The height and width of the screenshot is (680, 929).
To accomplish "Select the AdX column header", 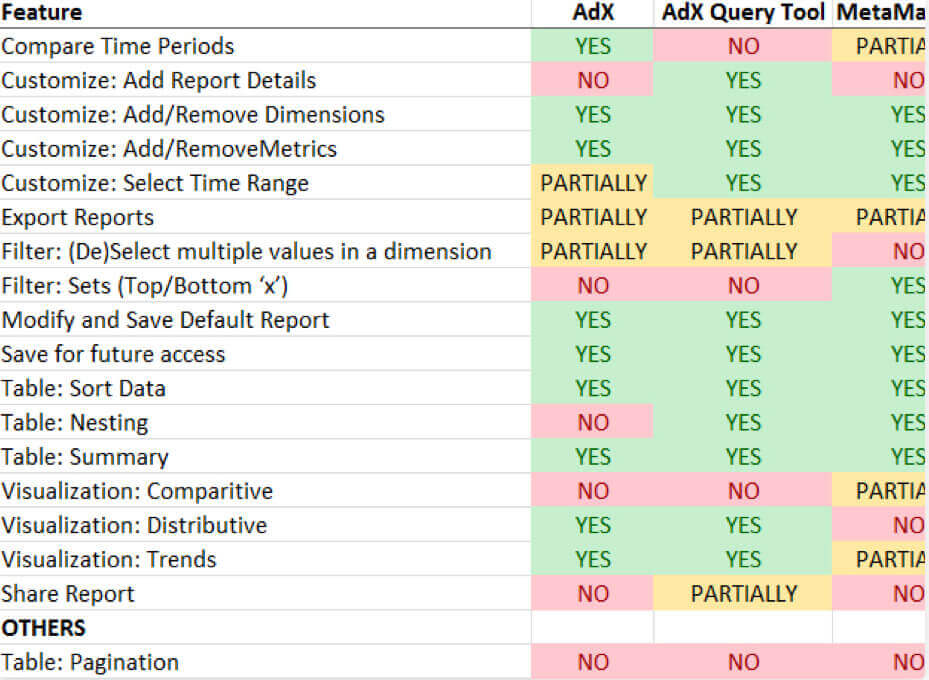I will coord(592,13).
